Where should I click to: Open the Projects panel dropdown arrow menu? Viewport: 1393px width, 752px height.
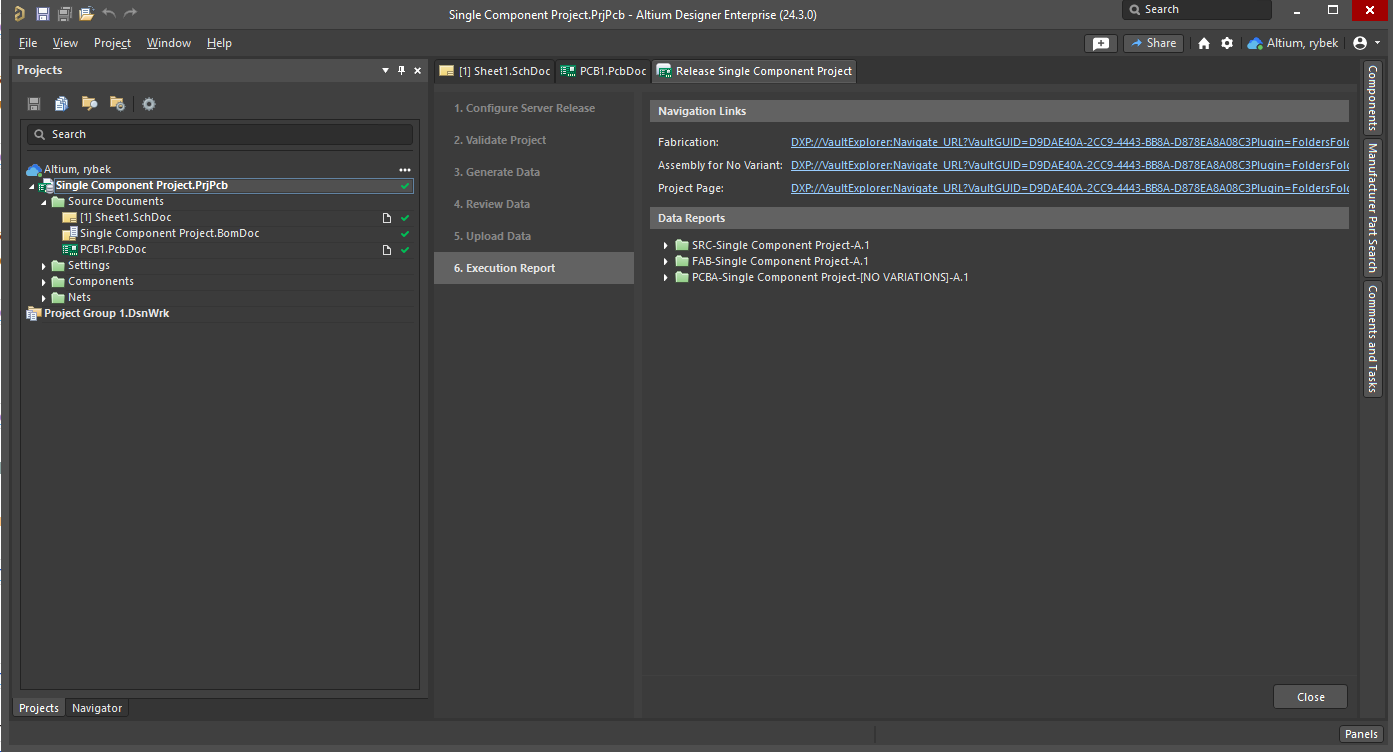pos(386,71)
